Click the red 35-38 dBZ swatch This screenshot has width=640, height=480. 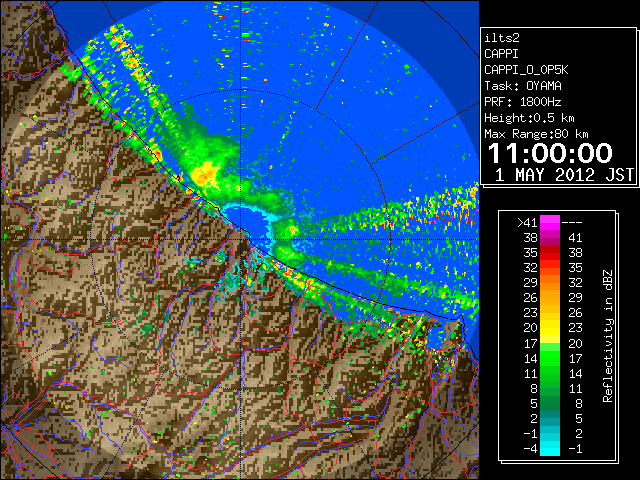[x=549, y=253]
